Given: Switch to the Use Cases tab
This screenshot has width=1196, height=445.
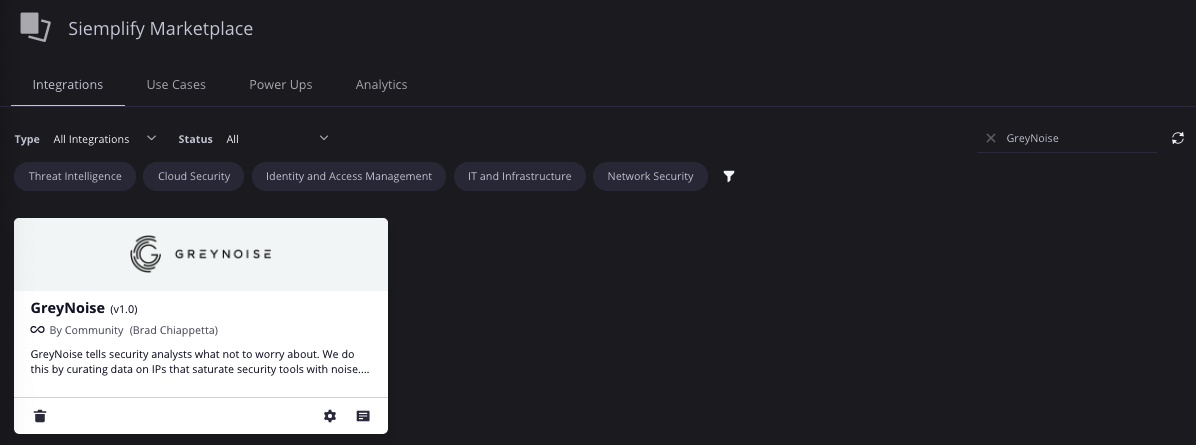Looking at the screenshot, I should tap(176, 85).
